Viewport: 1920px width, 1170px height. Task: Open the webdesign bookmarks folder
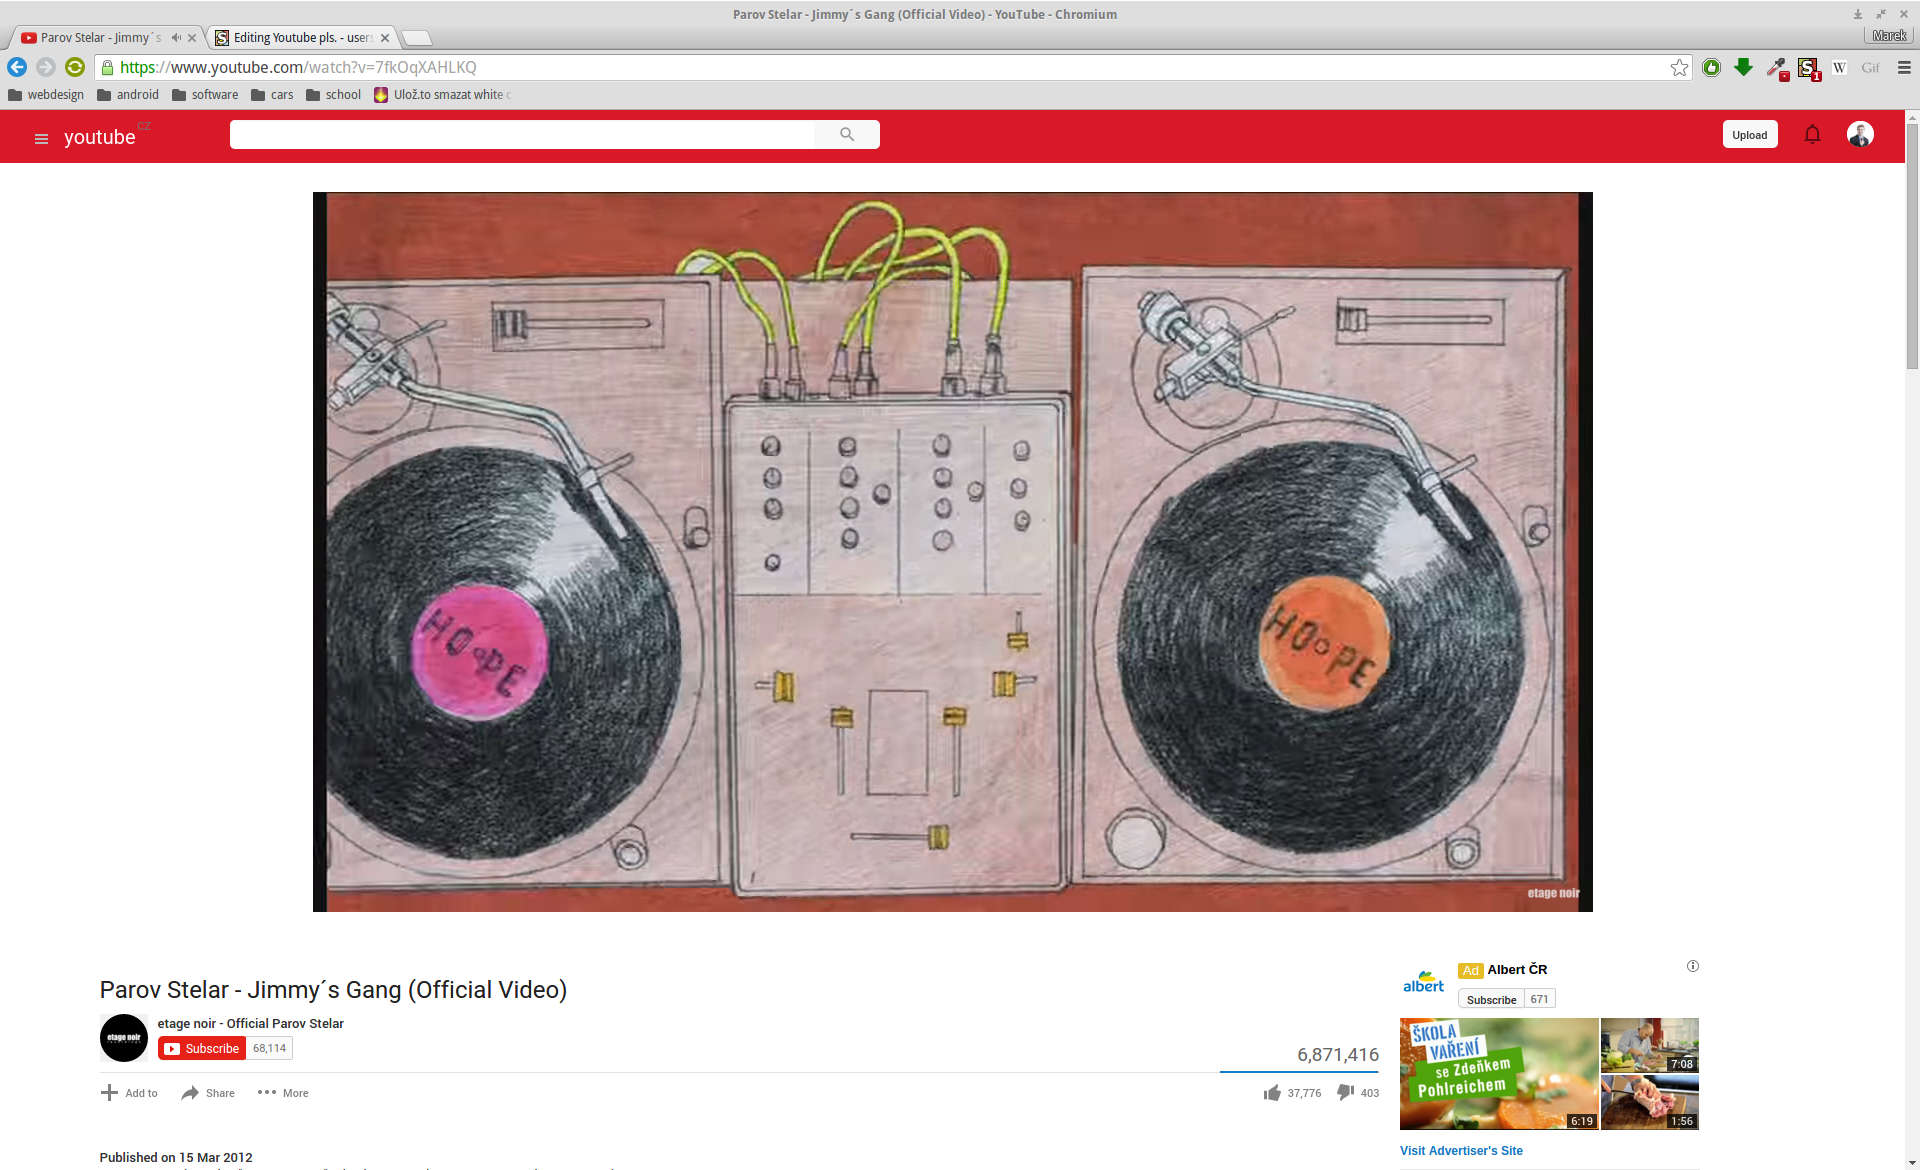(46, 95)
